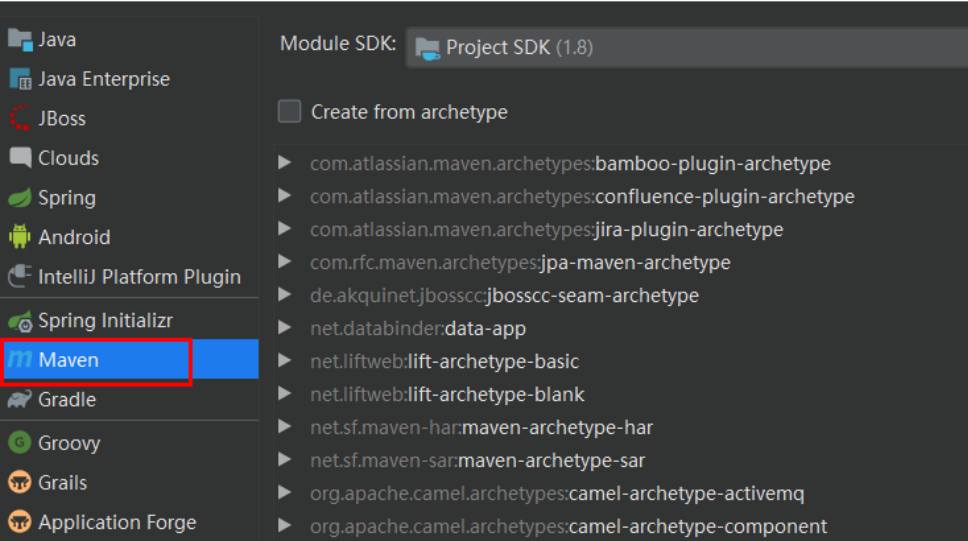Enable Create from archetype checkbox
The height and width of the screenshot is (541, 968).
pos(290,112)
